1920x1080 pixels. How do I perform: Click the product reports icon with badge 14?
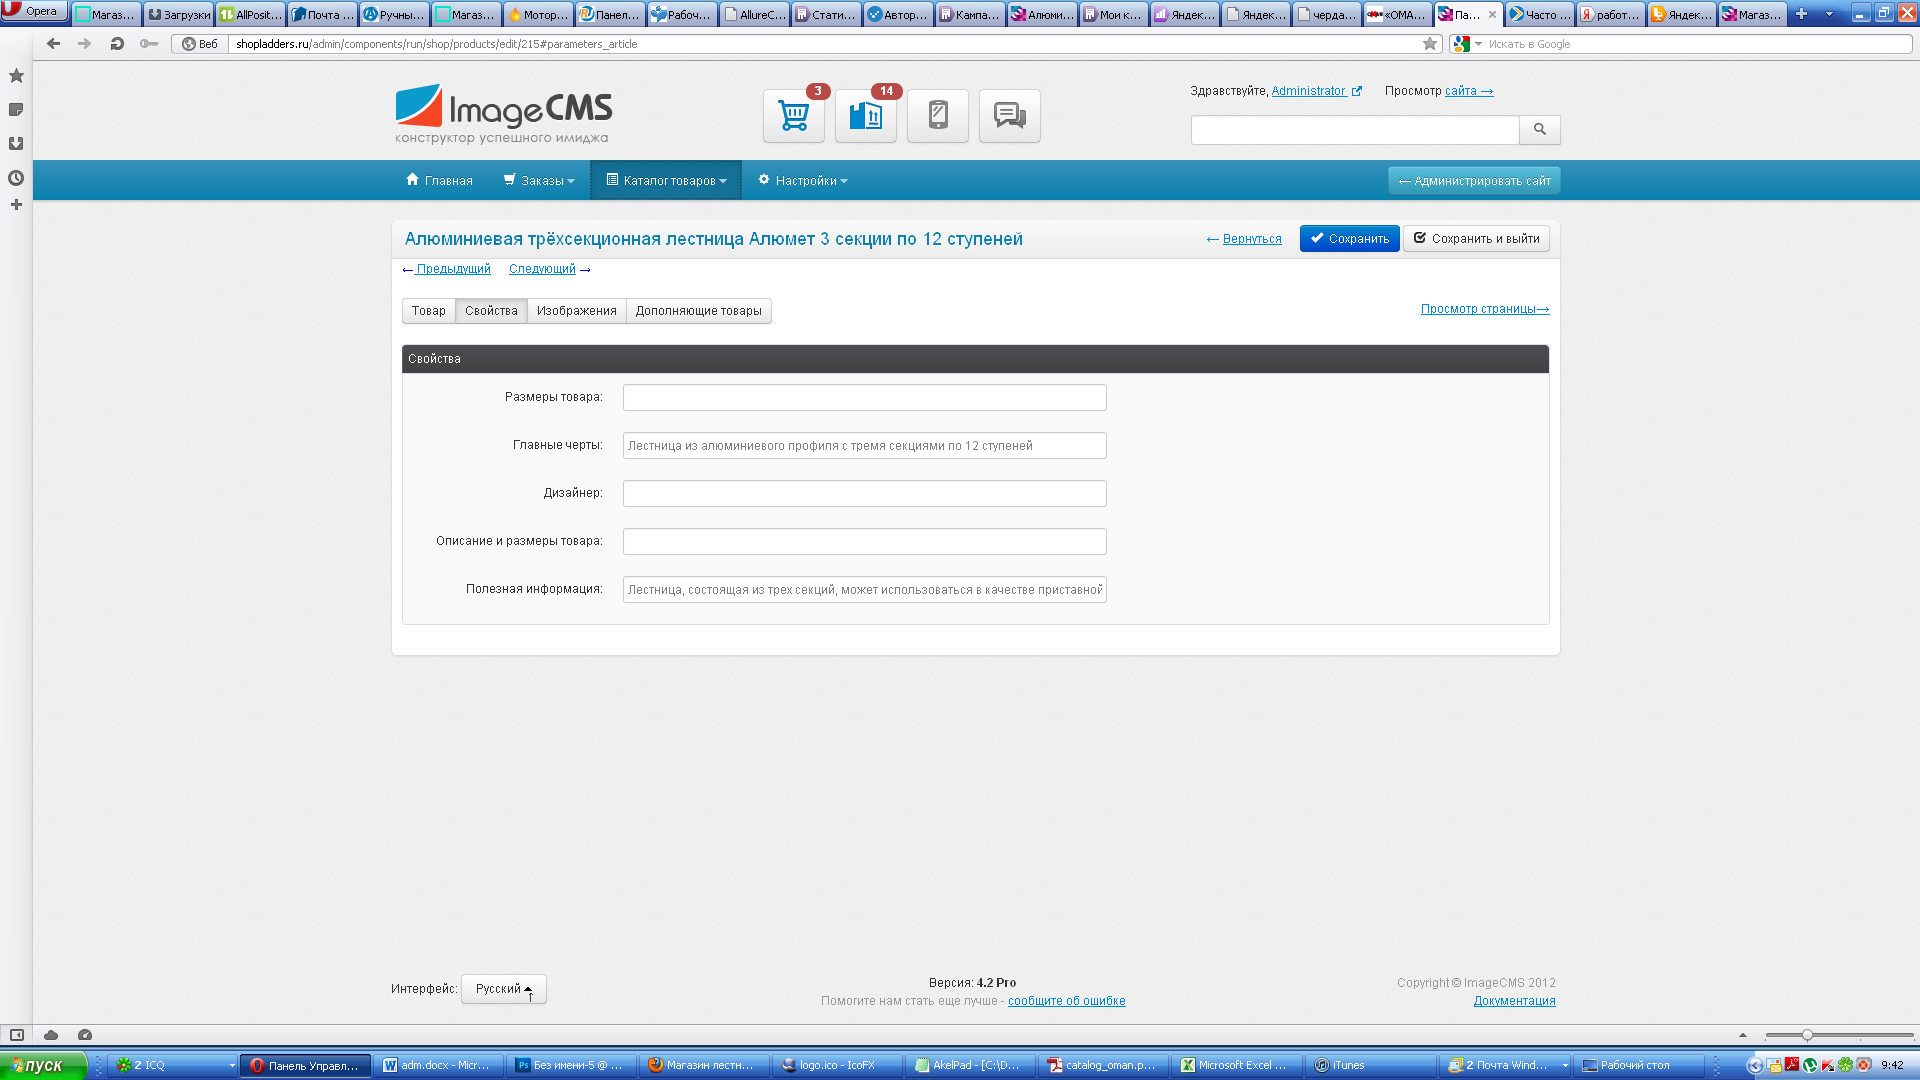pos(865,116)
